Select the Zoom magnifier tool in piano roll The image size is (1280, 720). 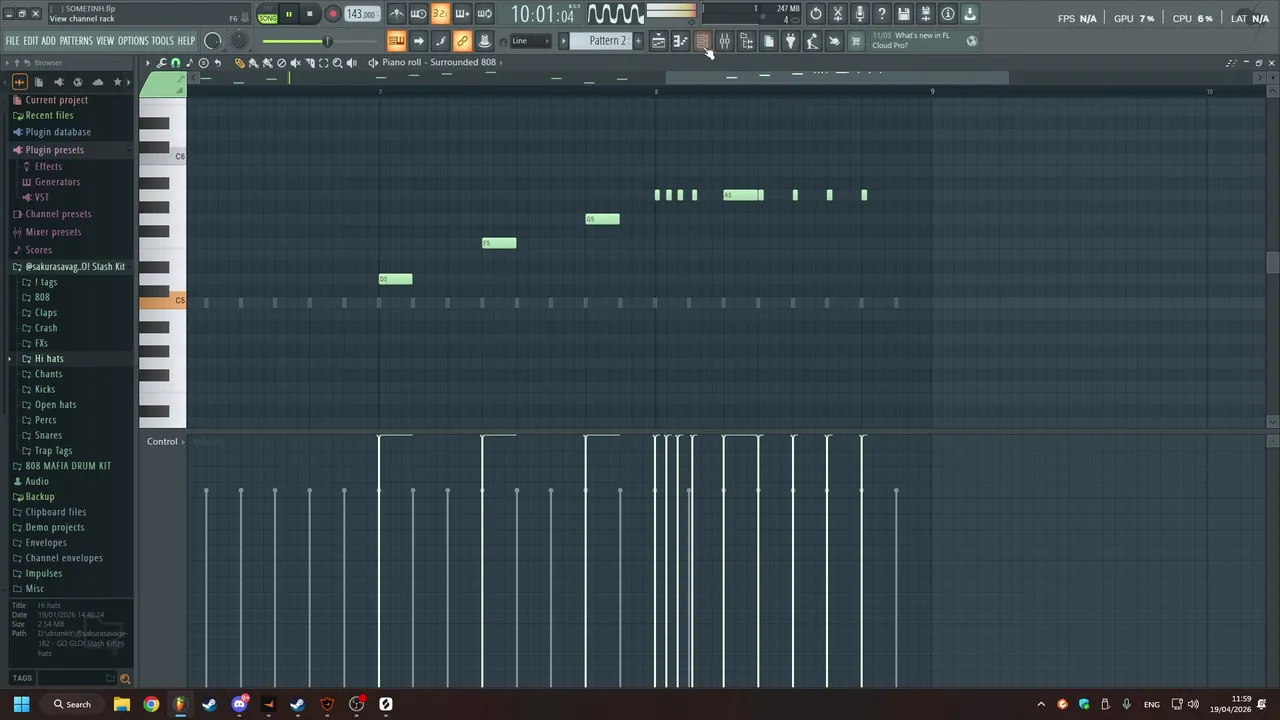pyautogui.click(x=337, y=63)
